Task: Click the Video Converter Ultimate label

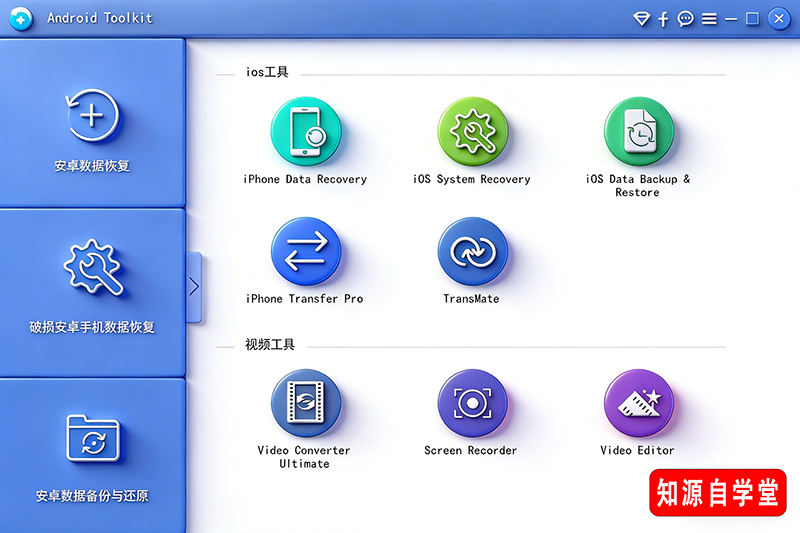Action: (x=304, y=457)
